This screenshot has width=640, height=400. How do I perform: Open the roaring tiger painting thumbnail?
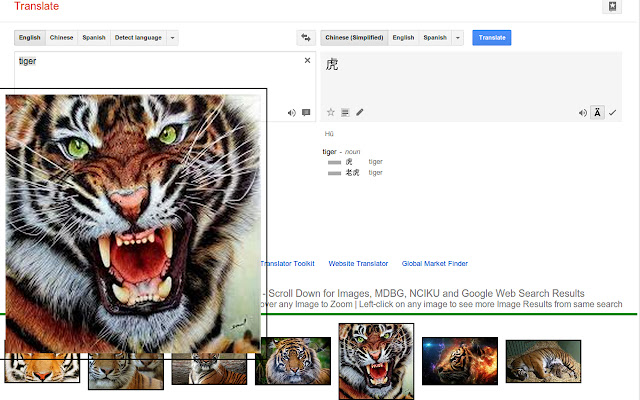376,361
